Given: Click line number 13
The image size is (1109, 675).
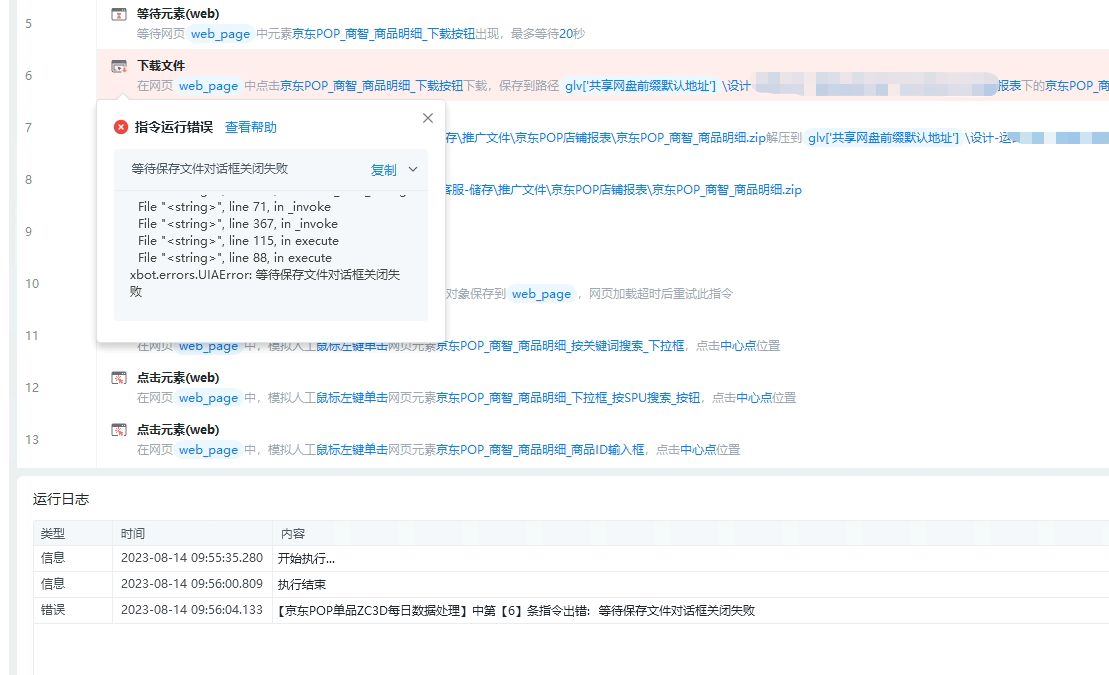Looking at the screenshot, I should [32, 439].
